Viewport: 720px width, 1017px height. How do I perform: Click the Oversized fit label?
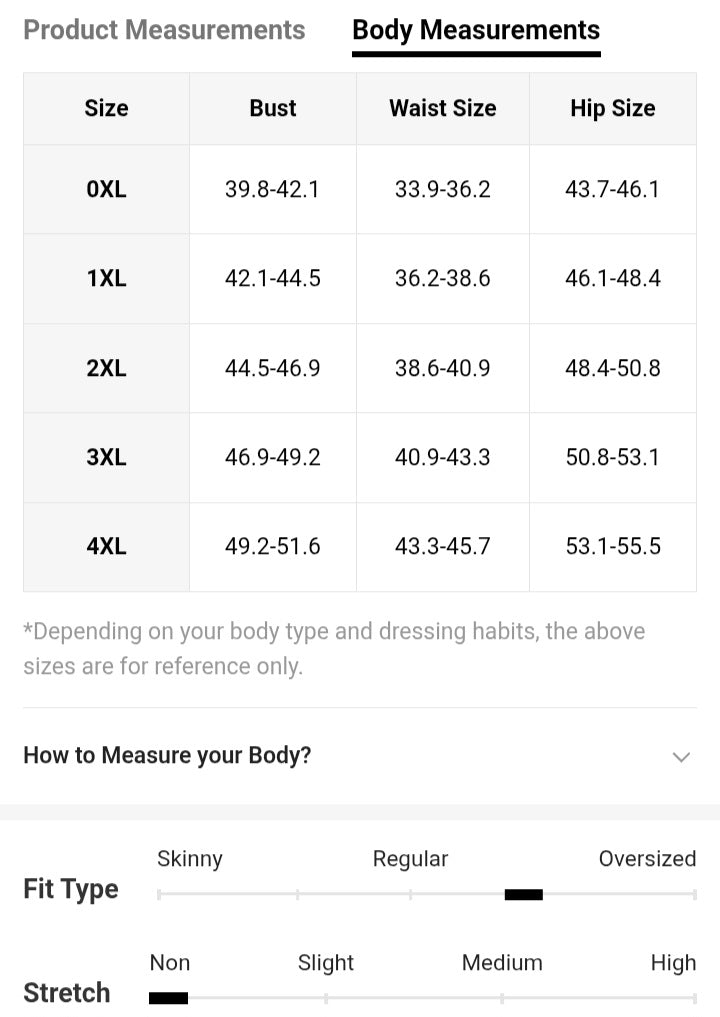pyautogui.click(x=647, y=859)
